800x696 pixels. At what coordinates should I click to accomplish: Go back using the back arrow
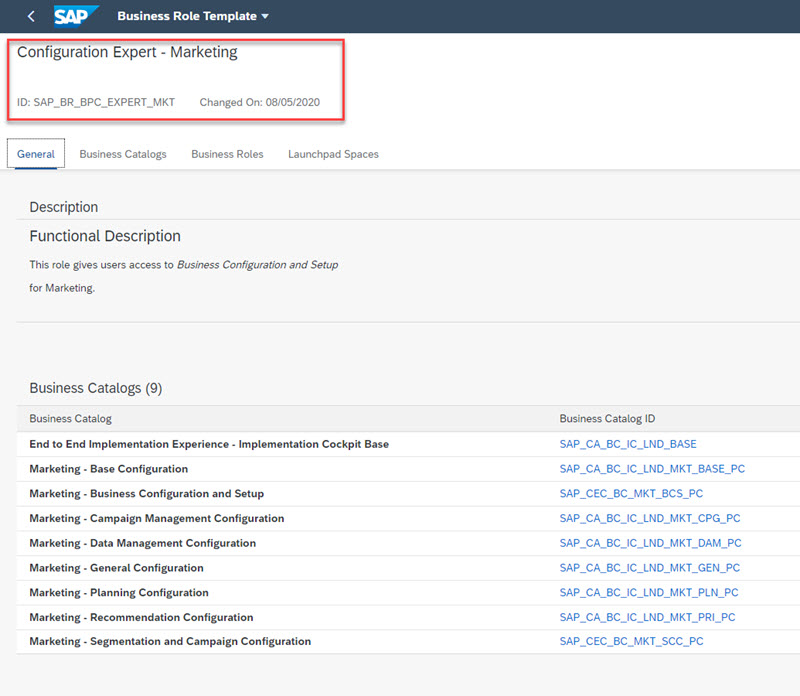pos(31,16)
